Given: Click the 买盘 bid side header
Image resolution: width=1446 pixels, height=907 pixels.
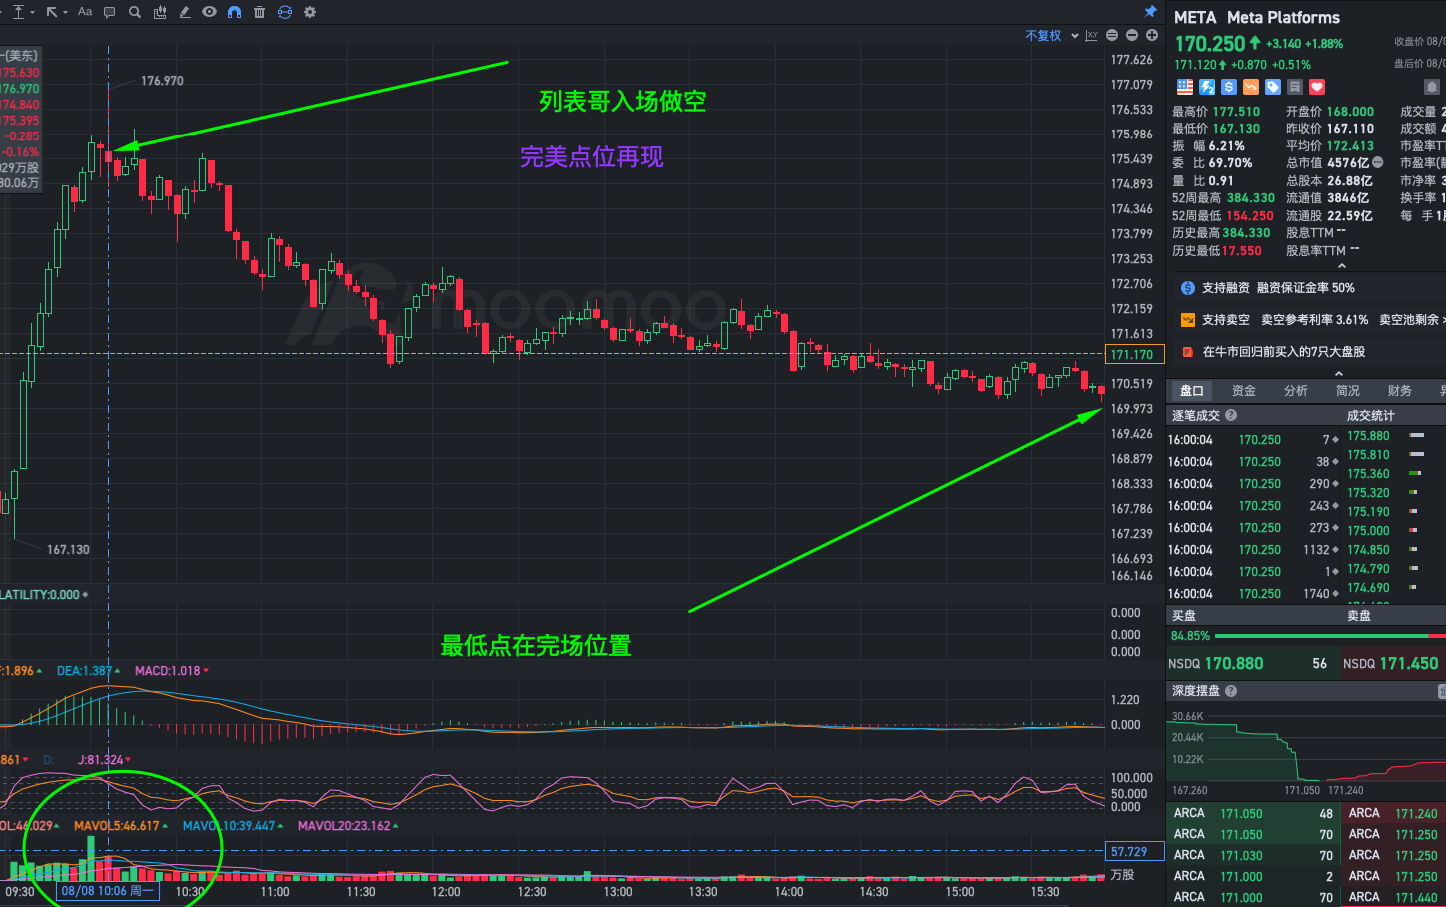Looking at the screenshot, I should tap(1184, 616).
